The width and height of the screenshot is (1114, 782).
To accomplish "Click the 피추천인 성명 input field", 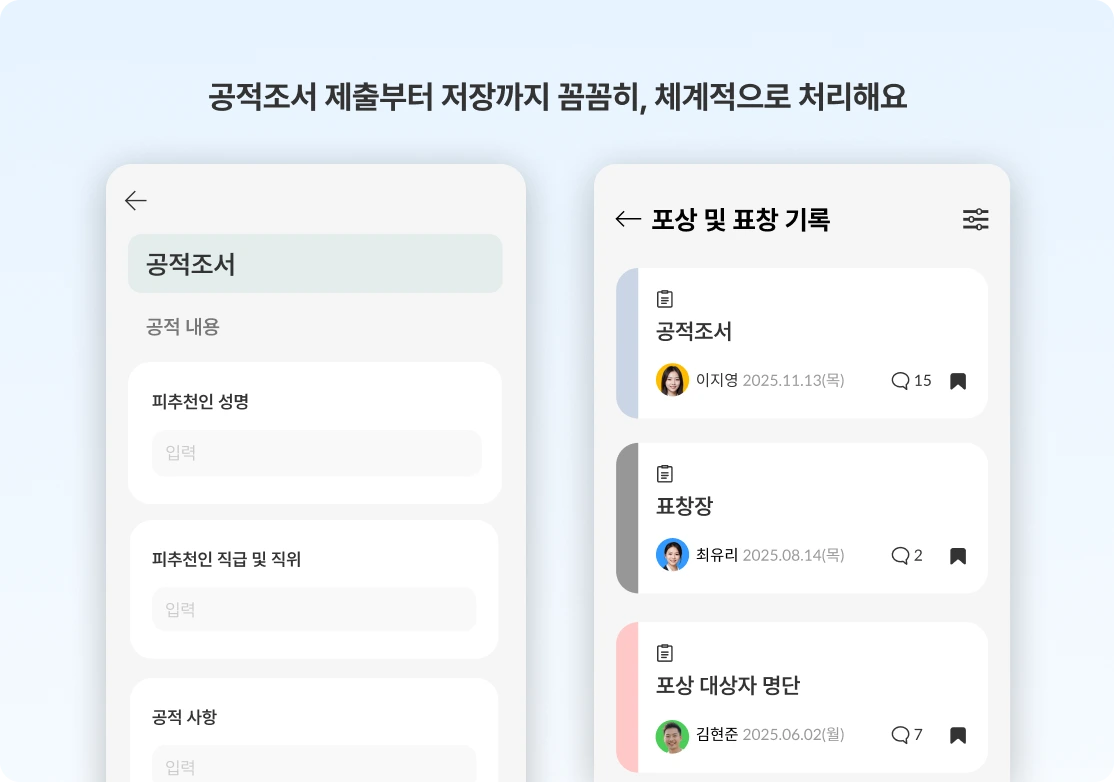I will (x=317, y=453).
